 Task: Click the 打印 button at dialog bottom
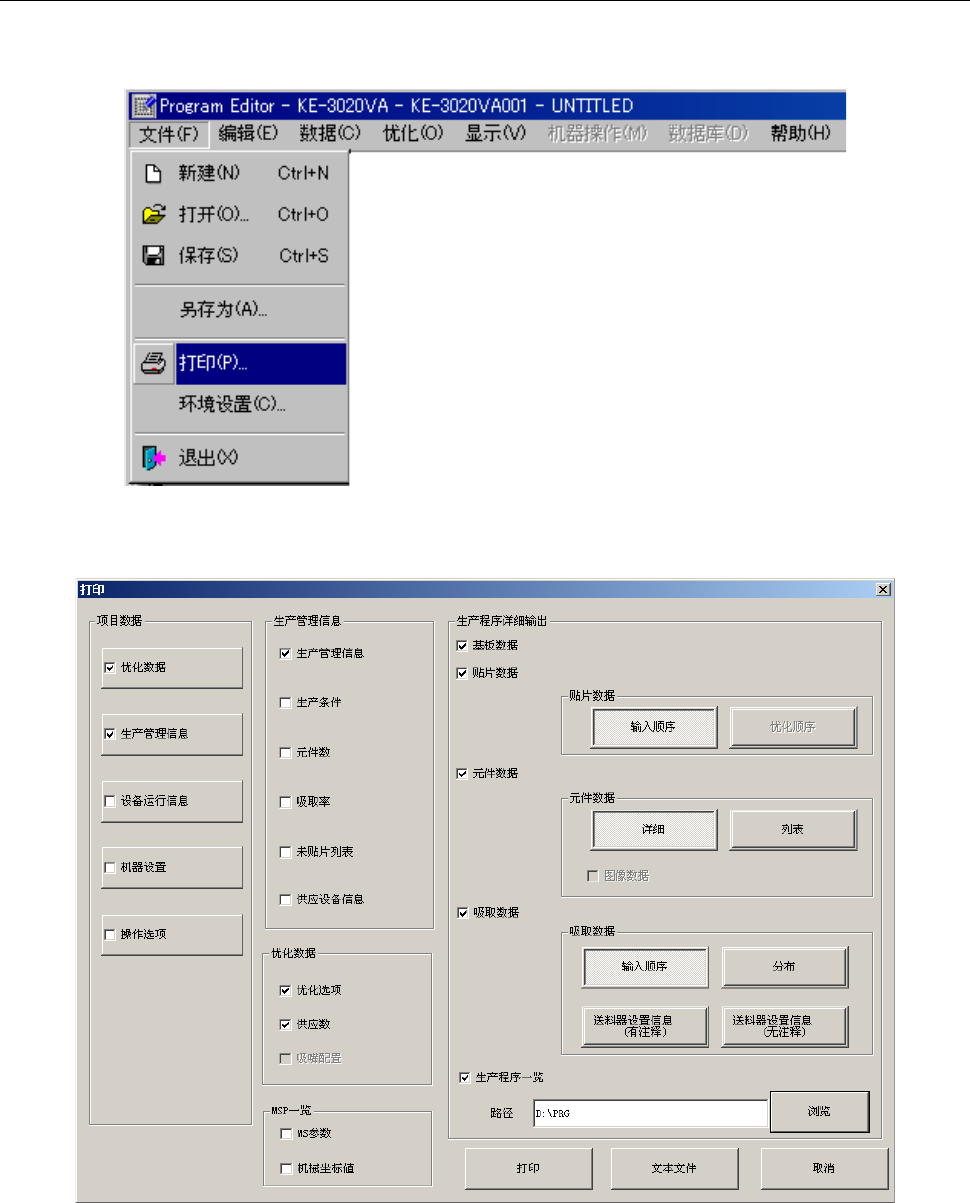(x=530, y=1167)
